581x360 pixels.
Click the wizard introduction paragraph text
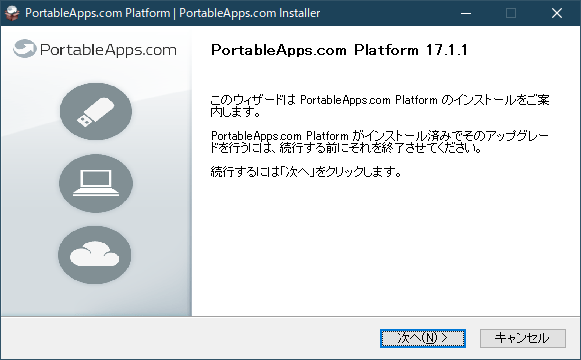tap(380, 106)
